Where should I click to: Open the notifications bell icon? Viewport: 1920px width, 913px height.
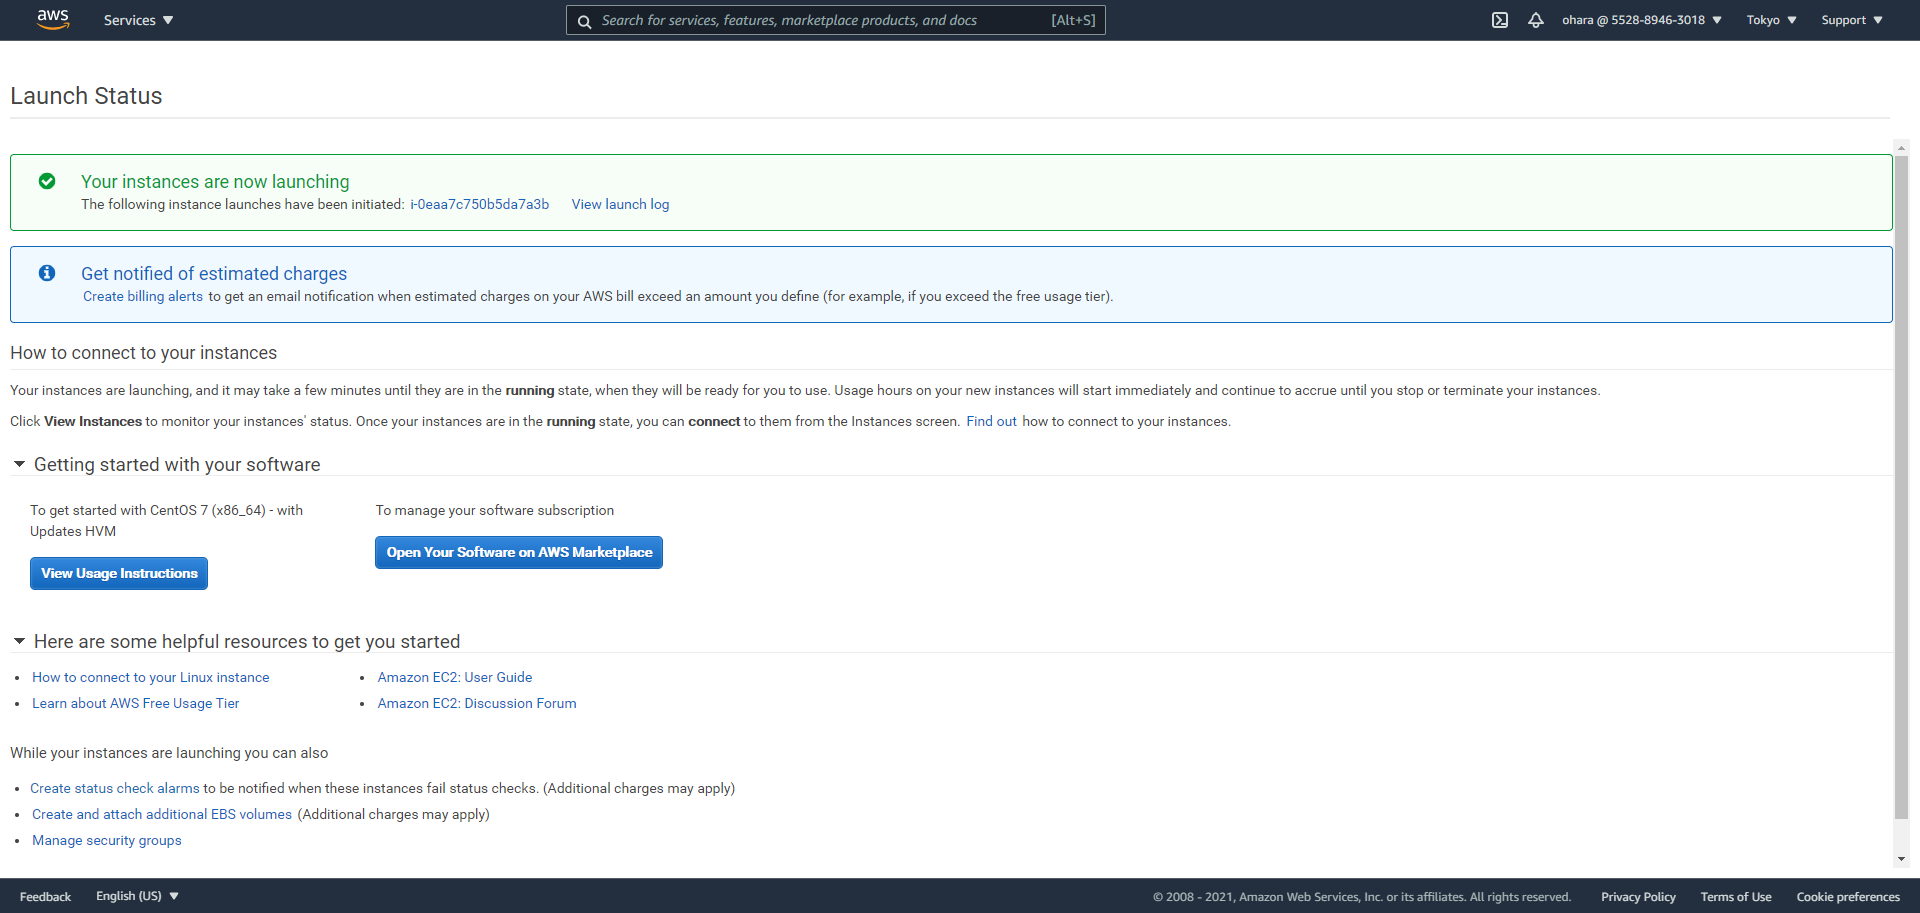[x=1536, y=20]
